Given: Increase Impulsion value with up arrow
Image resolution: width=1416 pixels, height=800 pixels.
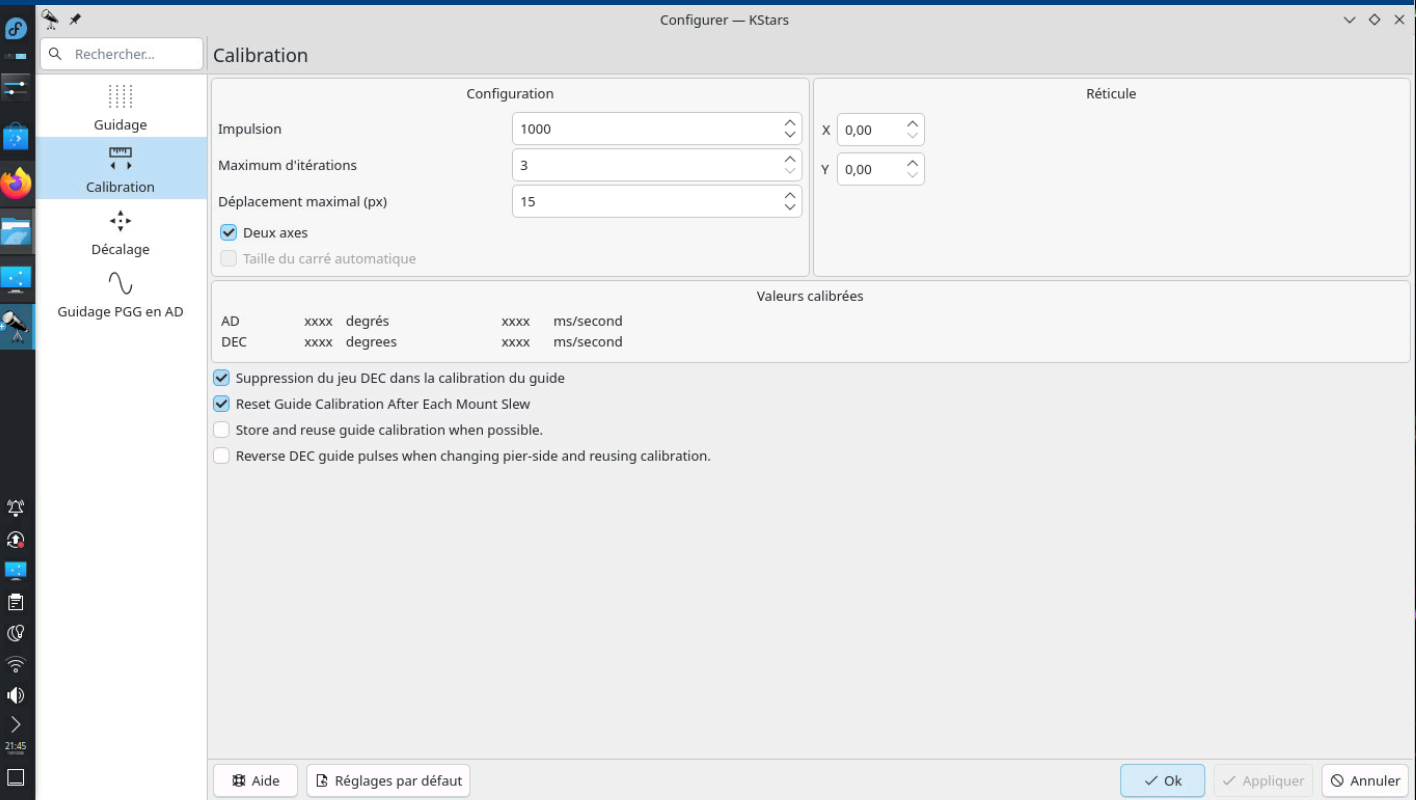Looking at the screenshot, I should coord(790,122).
